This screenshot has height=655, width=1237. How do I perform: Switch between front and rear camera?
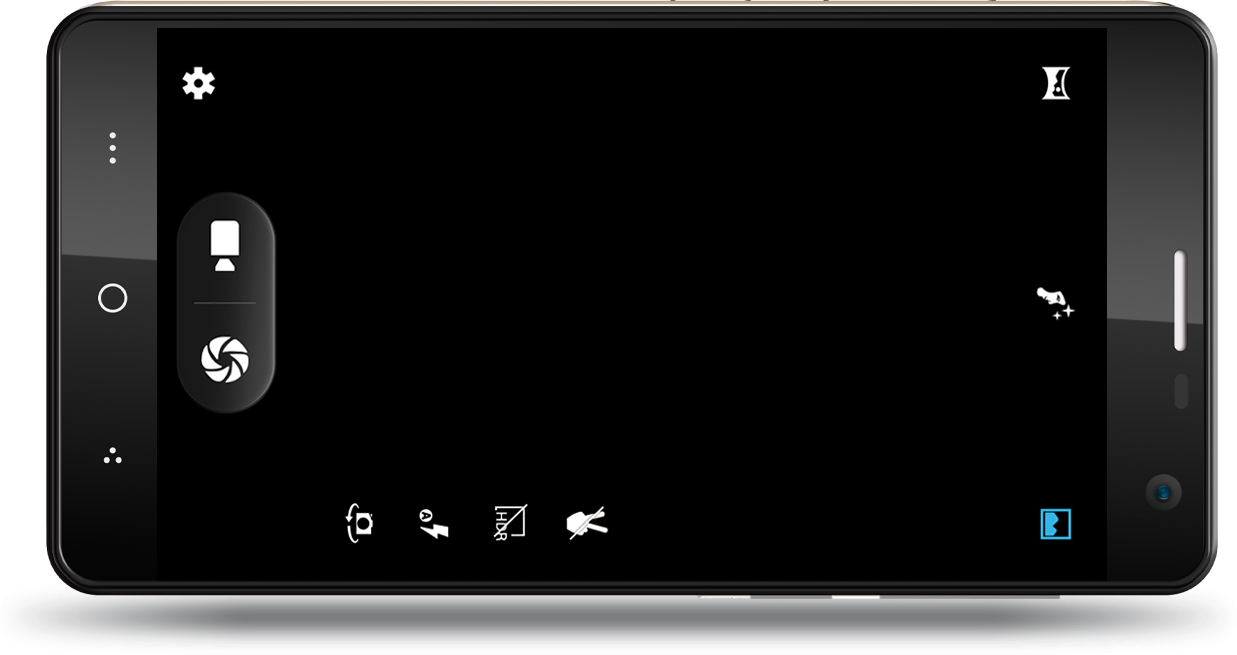coord(360,523)
